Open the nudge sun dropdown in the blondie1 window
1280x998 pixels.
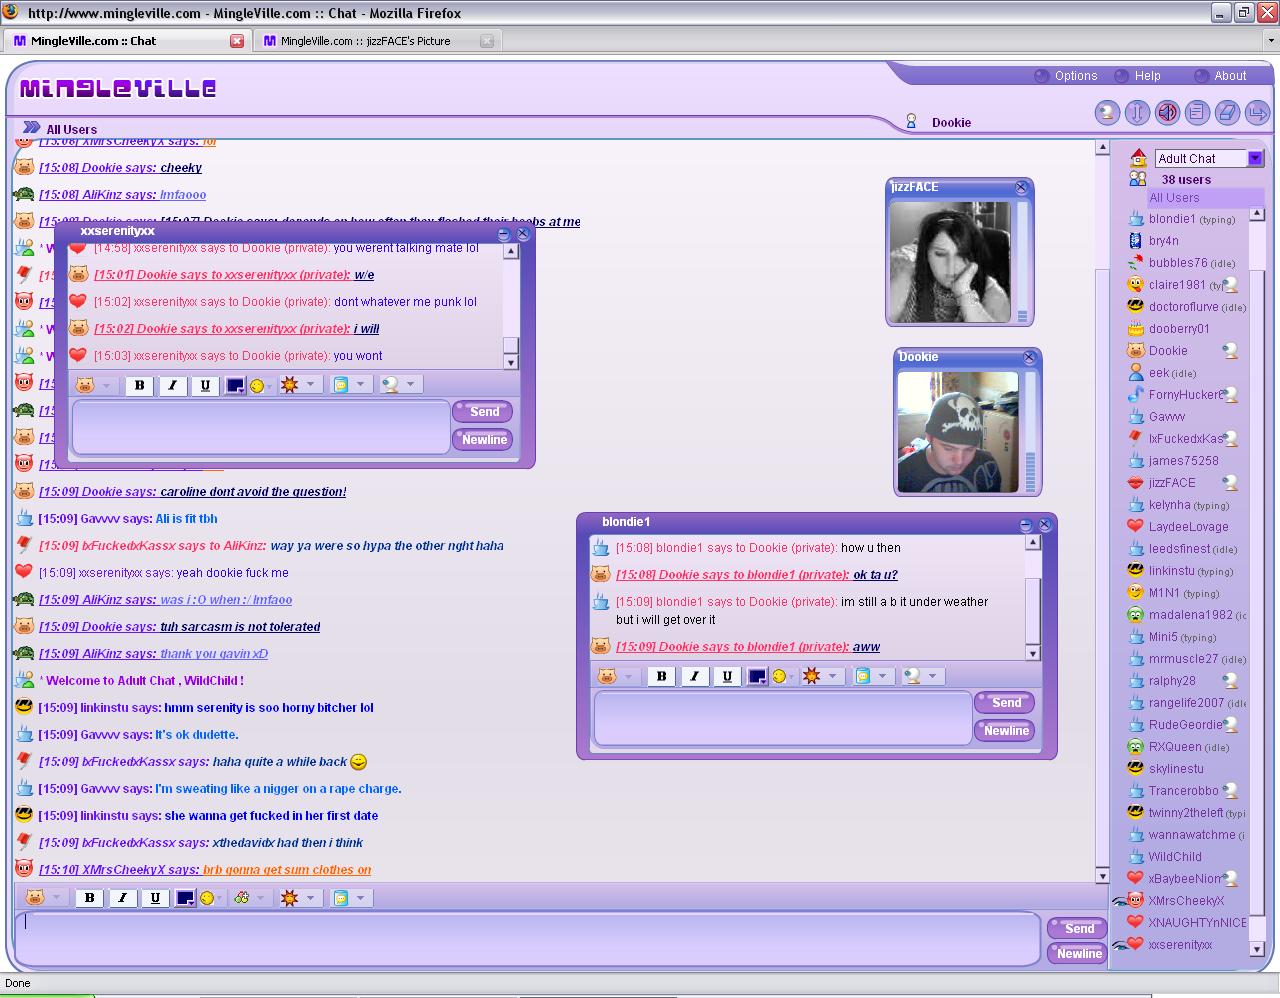pos(822,676)
